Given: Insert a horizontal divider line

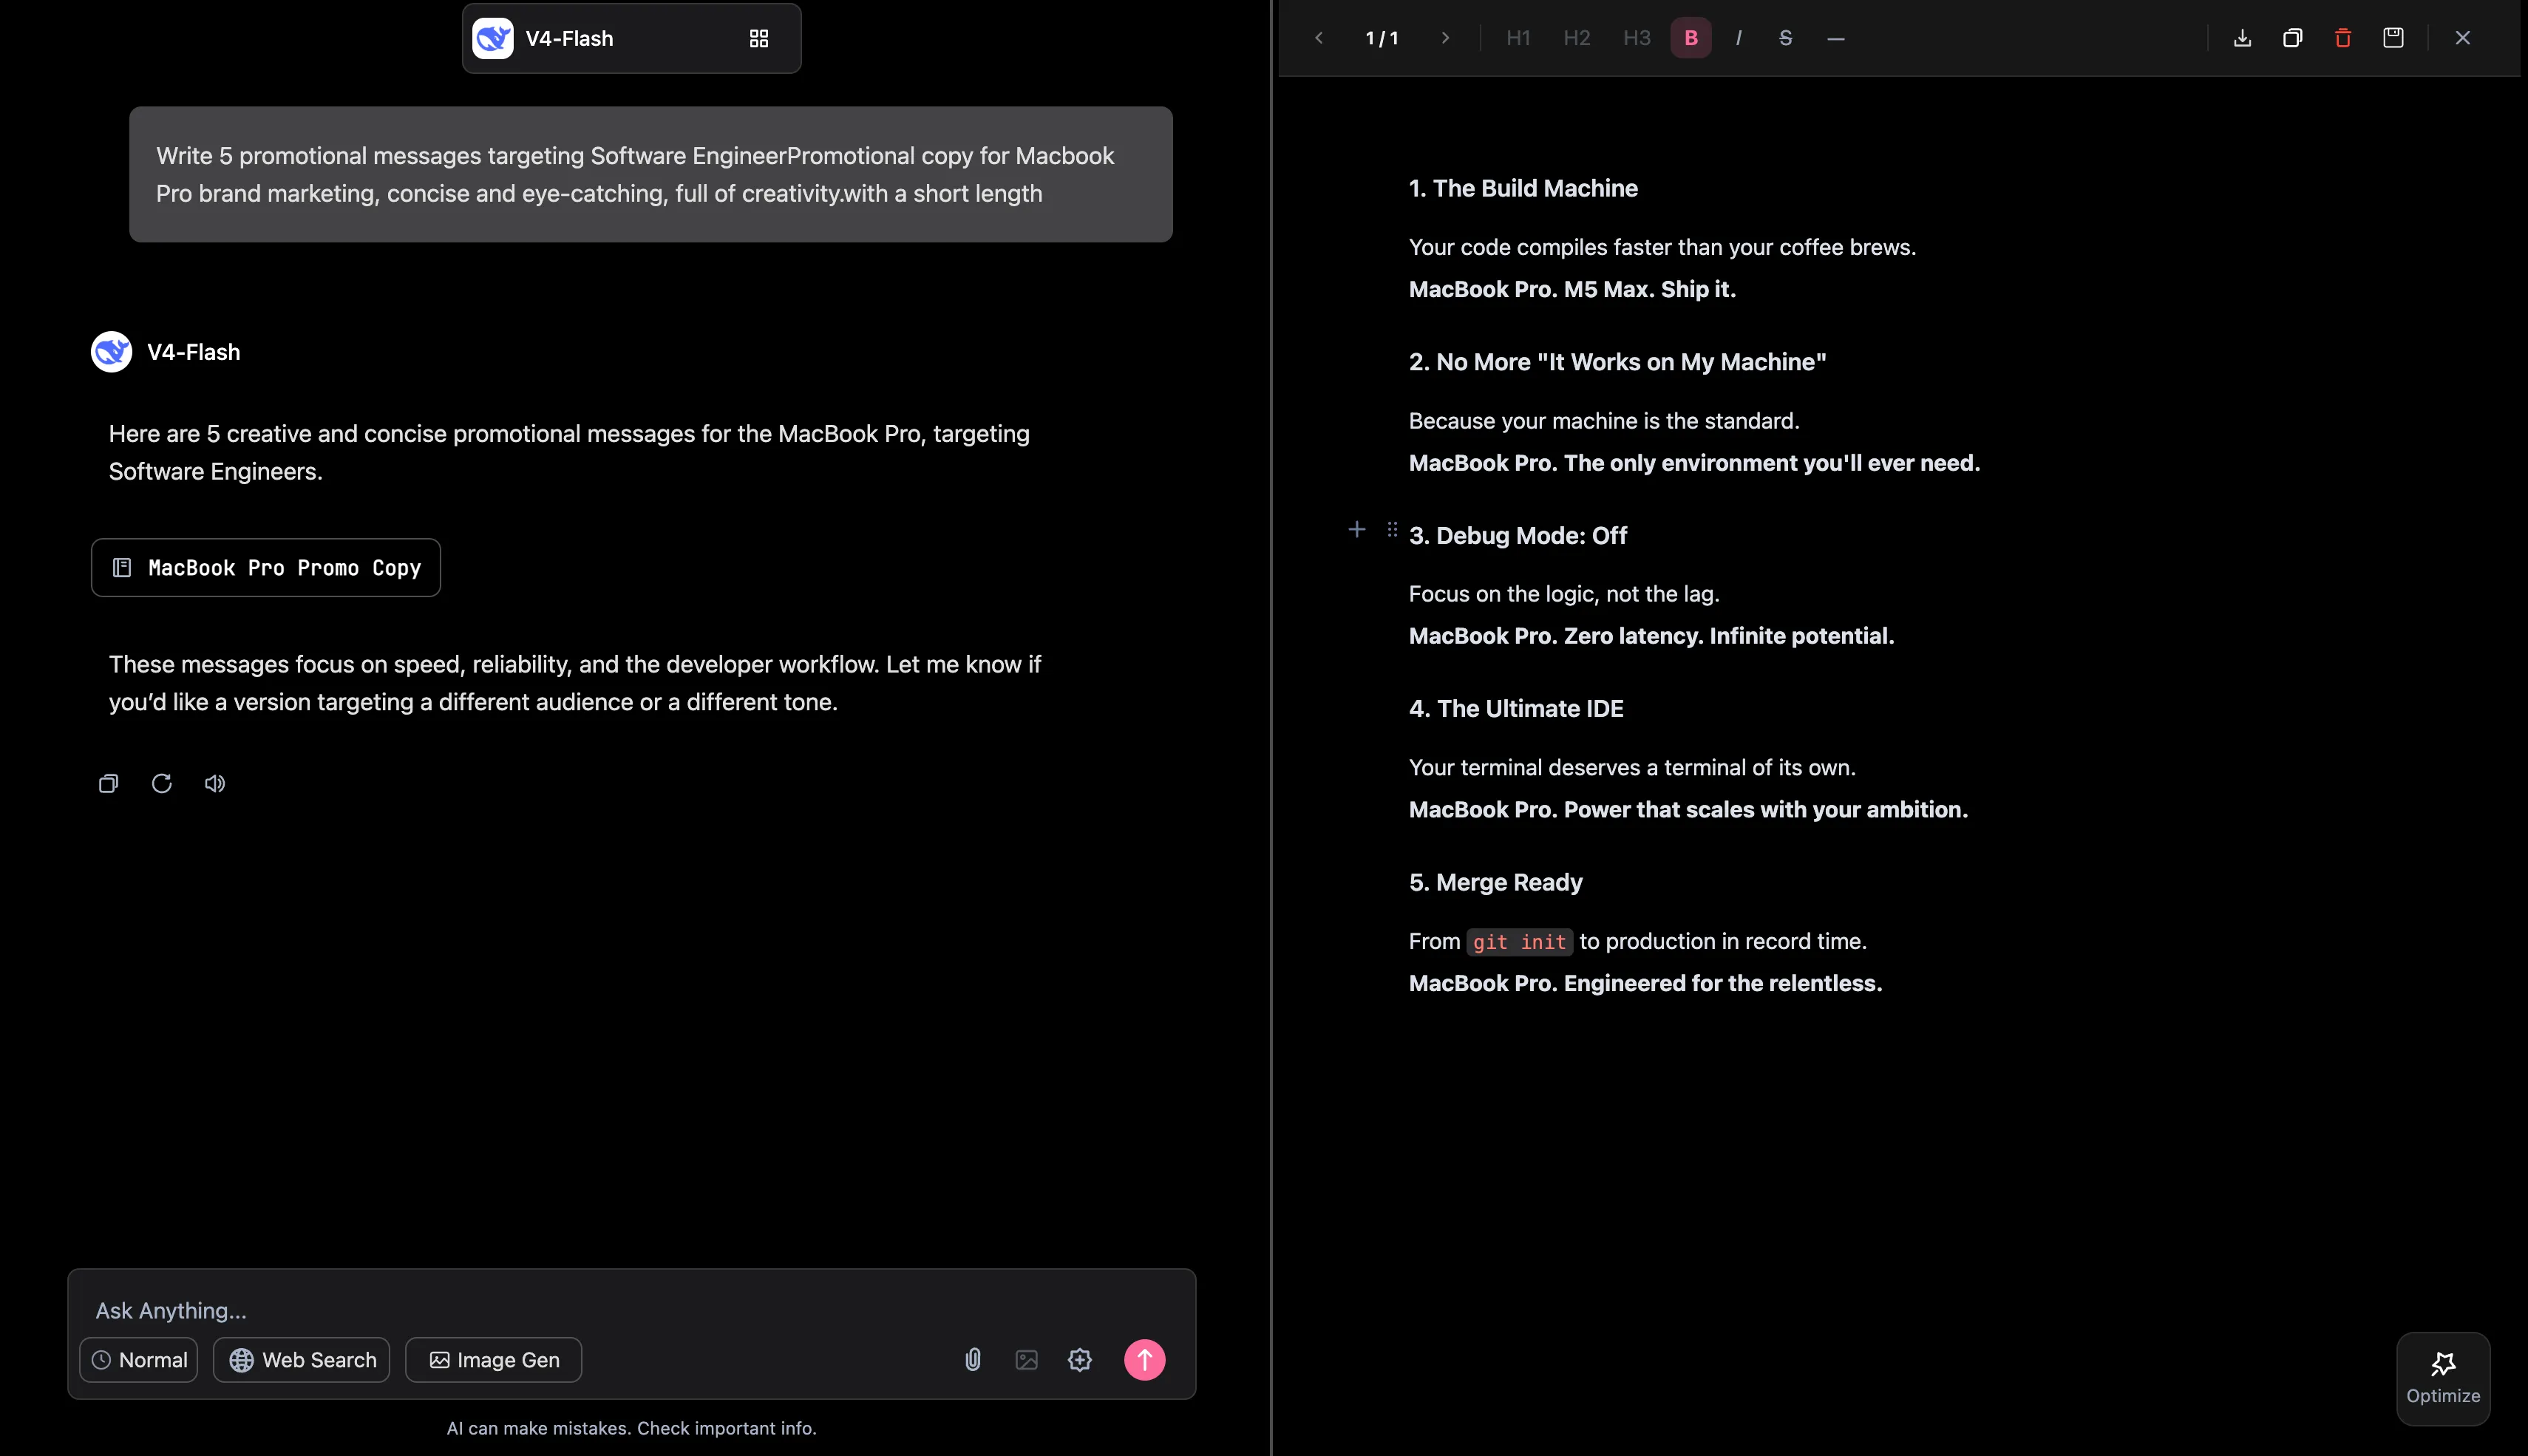Looking at the screenshot, I should [x=1836, y=38].
